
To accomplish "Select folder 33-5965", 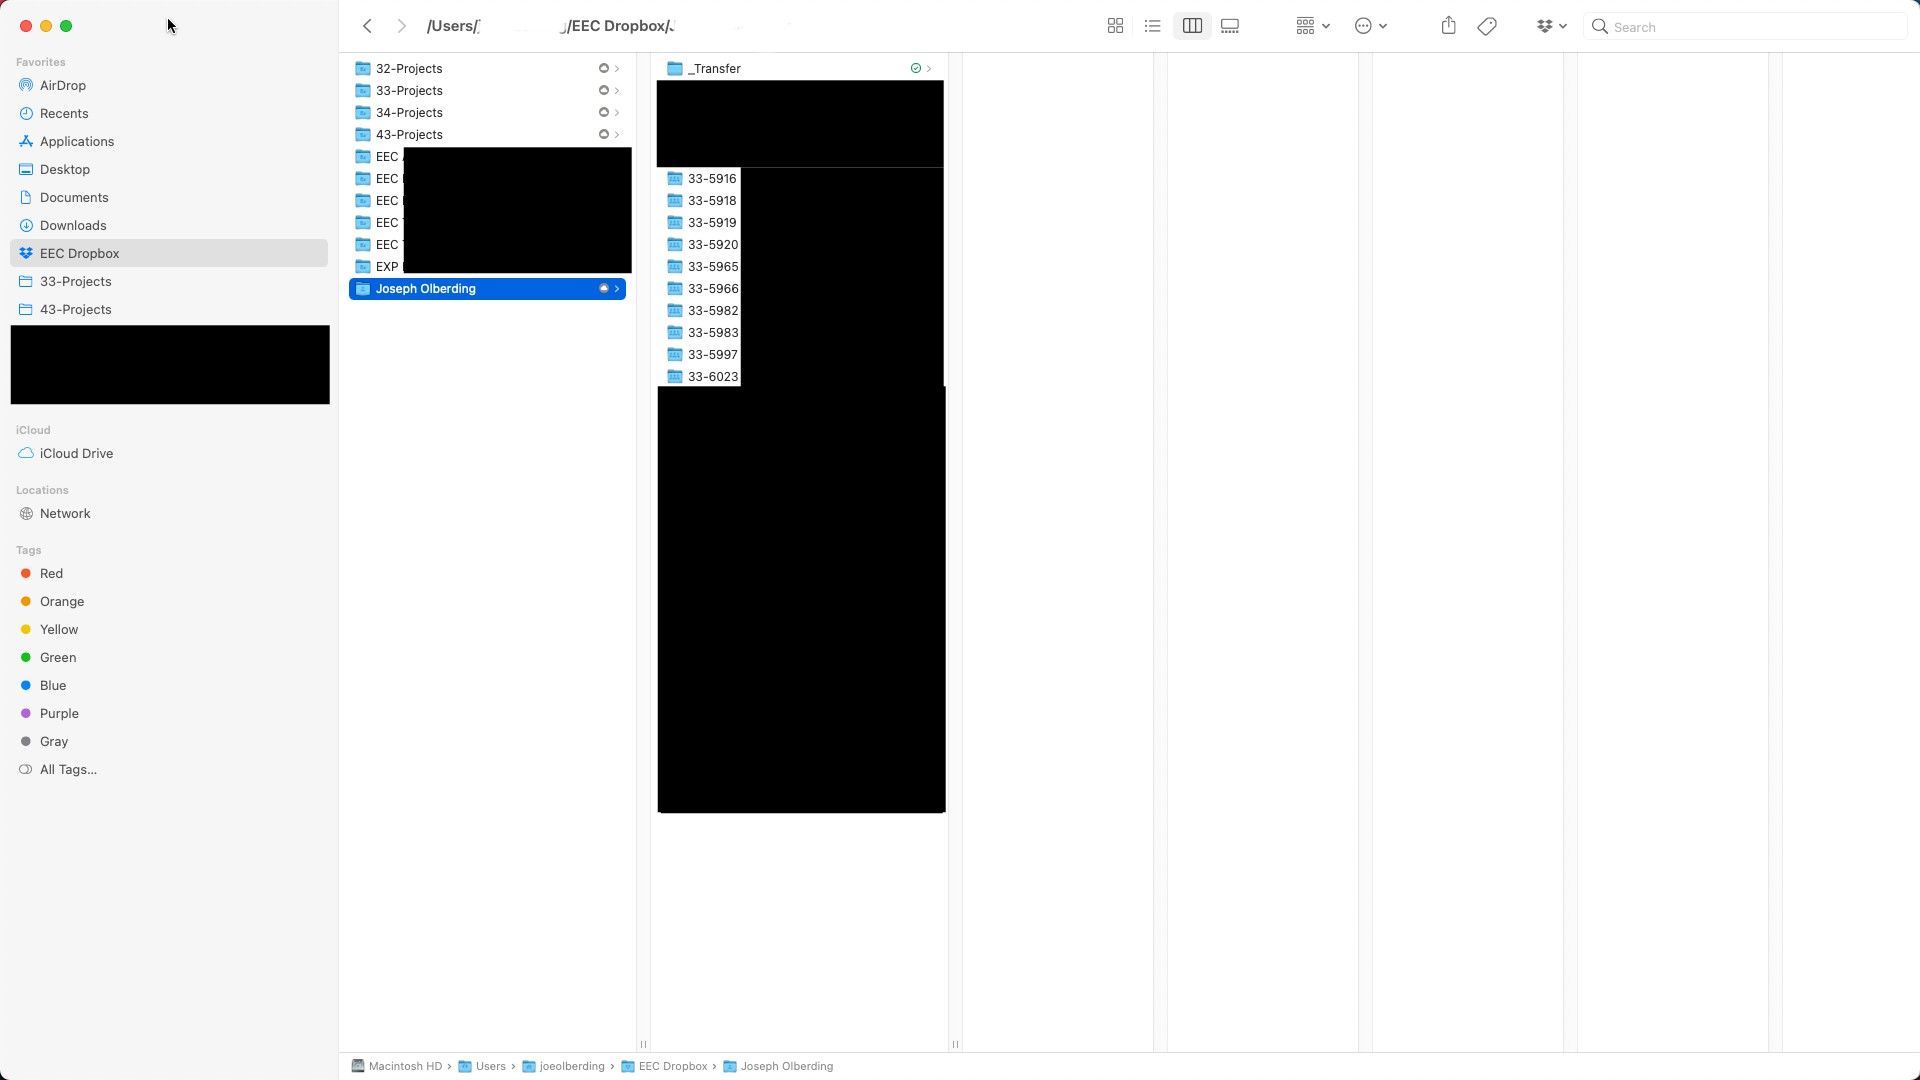I will coord(702,266).
